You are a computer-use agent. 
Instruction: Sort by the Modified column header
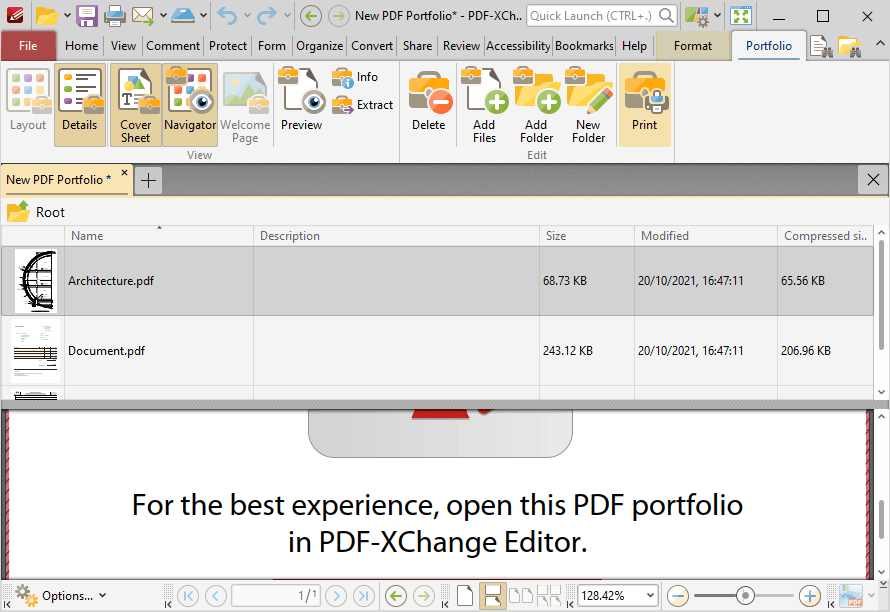tap(706, 236)
